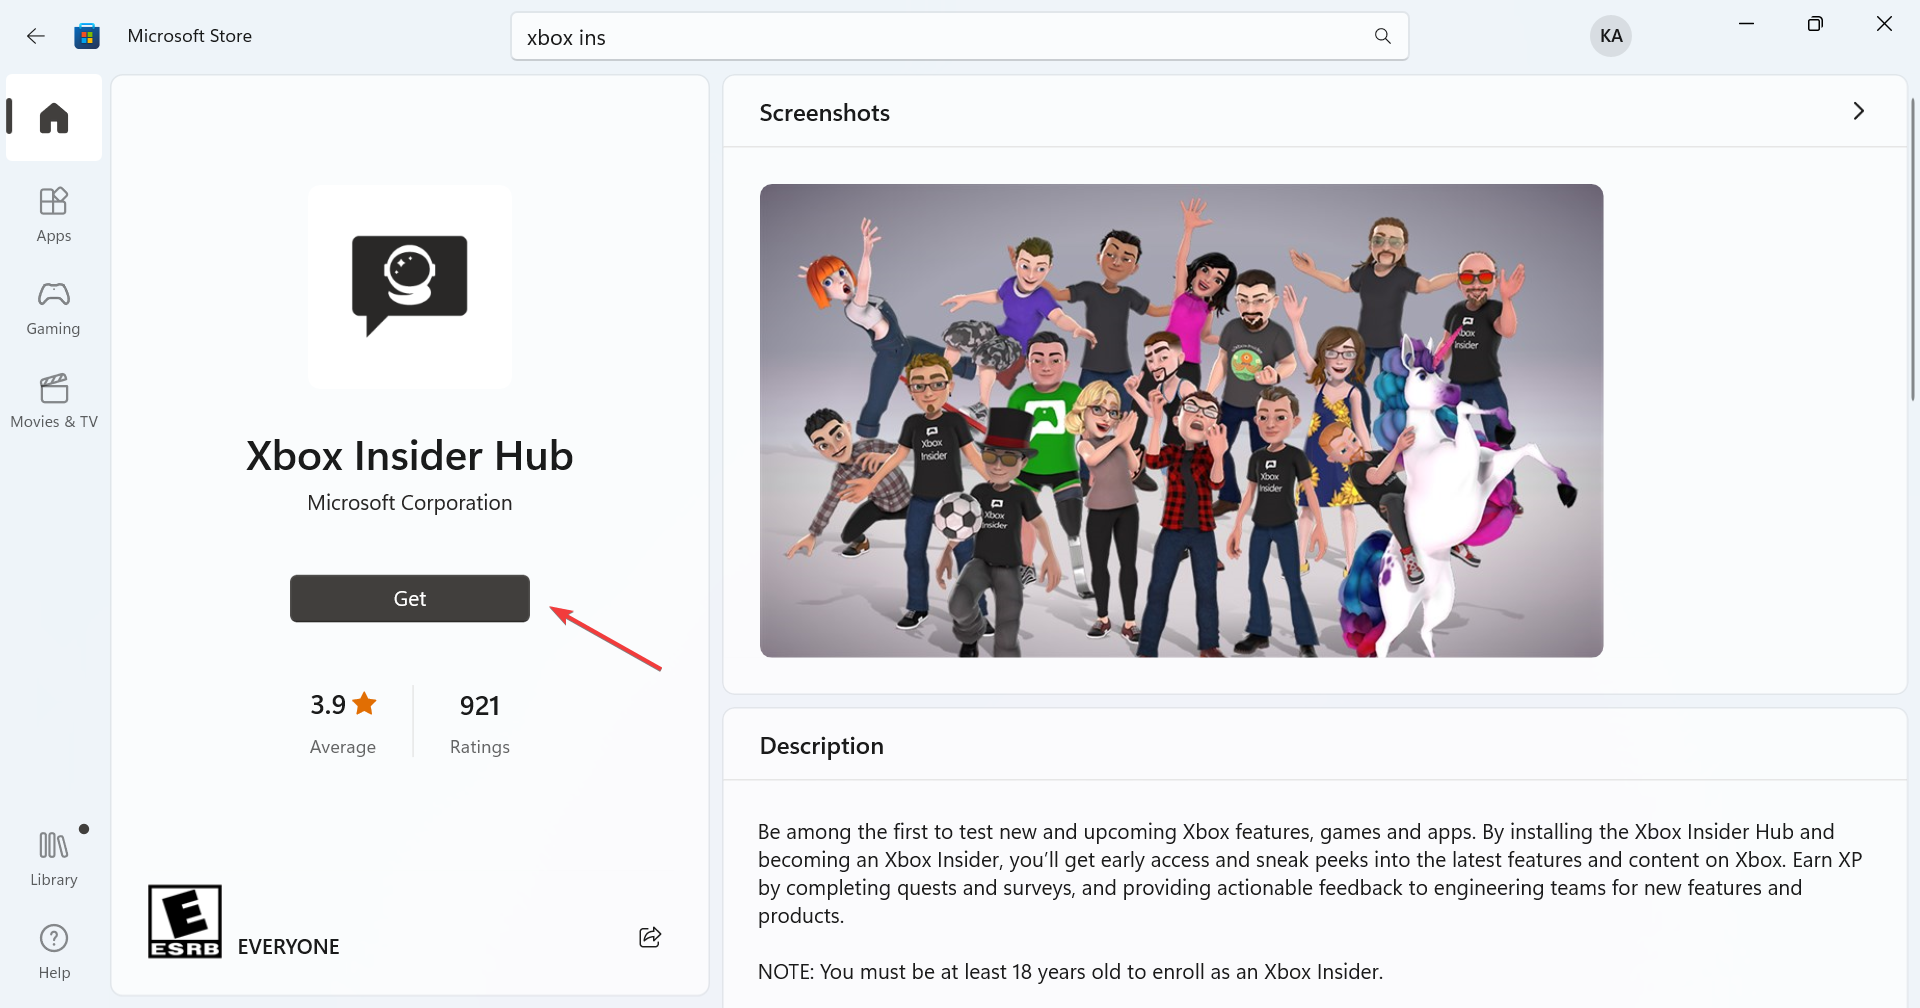Open the Home section in sidebar

(54, 118)
